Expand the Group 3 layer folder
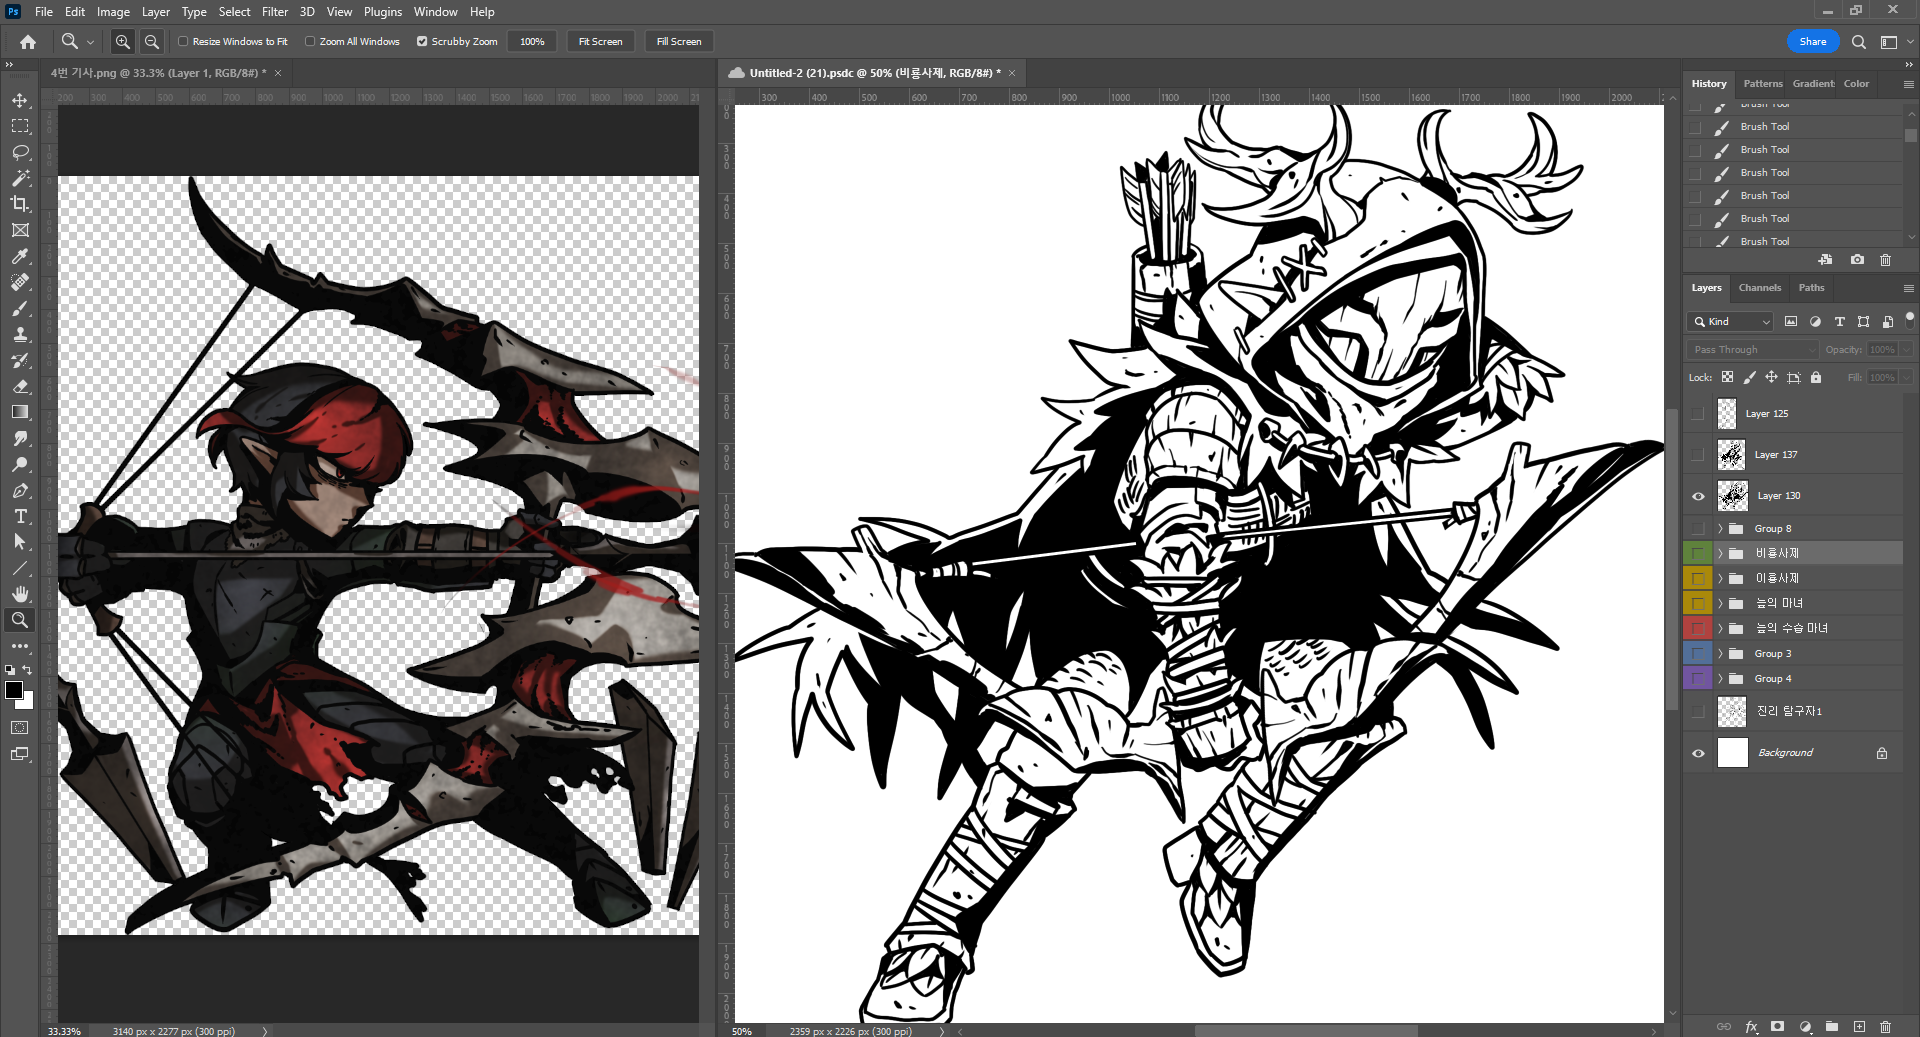This screenshot has width=1920, height=1037. pos(1720,654)
